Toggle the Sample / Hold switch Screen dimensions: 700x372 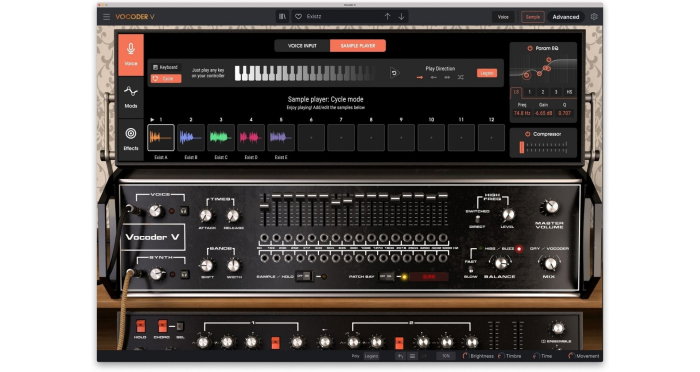coord(304,276)
